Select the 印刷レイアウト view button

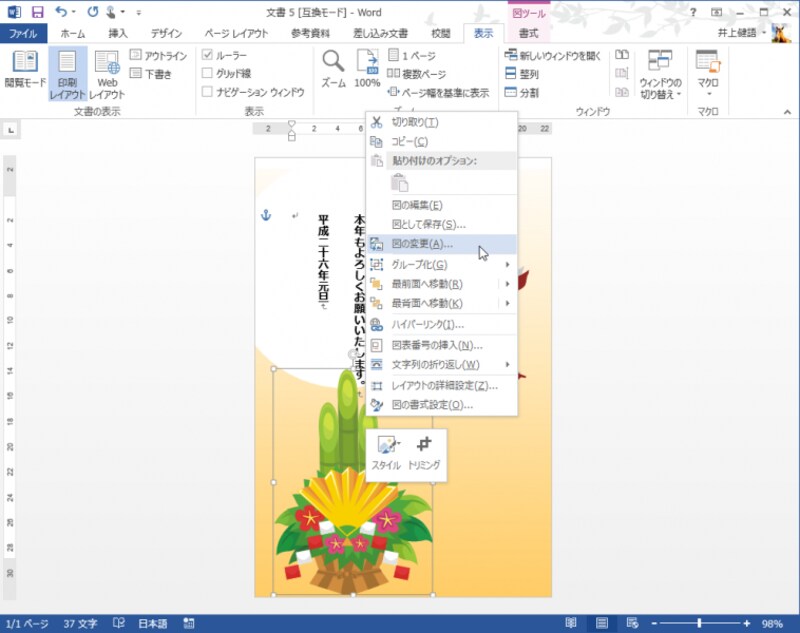pyautogui.click(x=70, y=75)
